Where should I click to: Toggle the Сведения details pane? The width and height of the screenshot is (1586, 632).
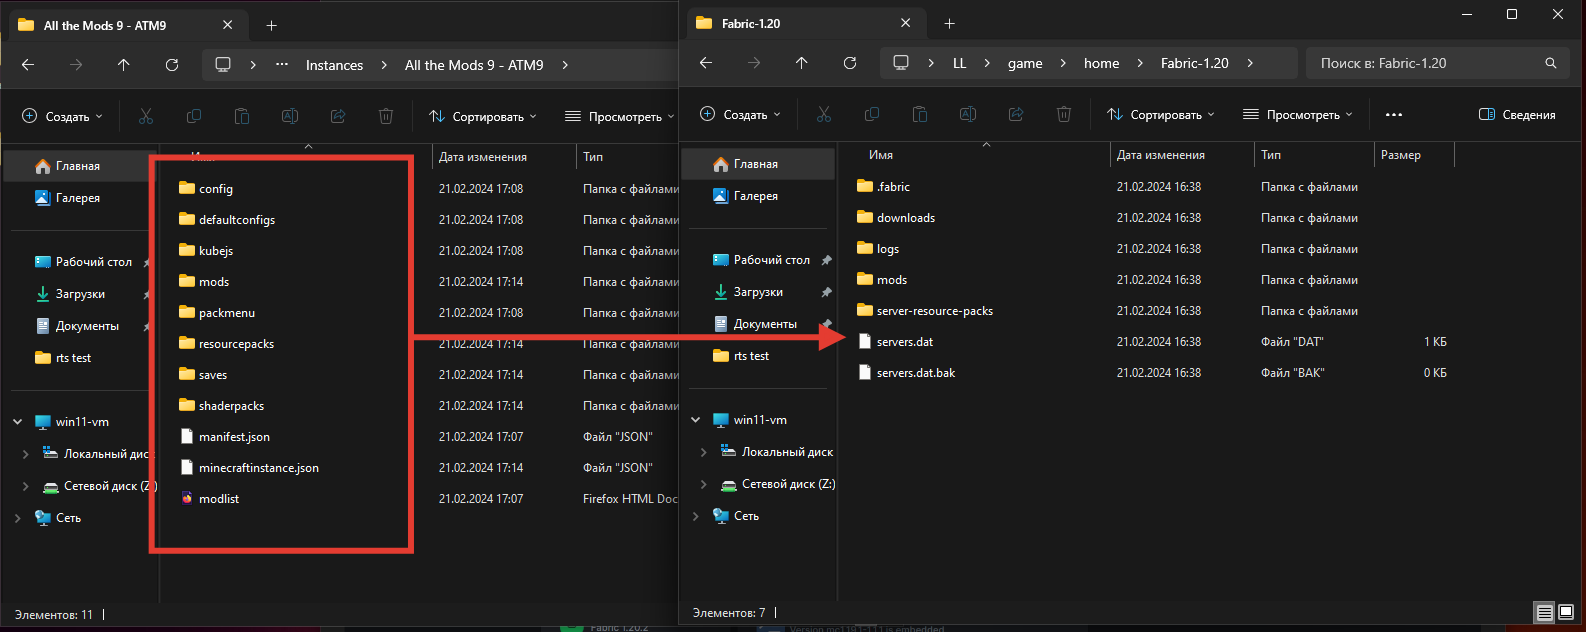point(1517,115)
